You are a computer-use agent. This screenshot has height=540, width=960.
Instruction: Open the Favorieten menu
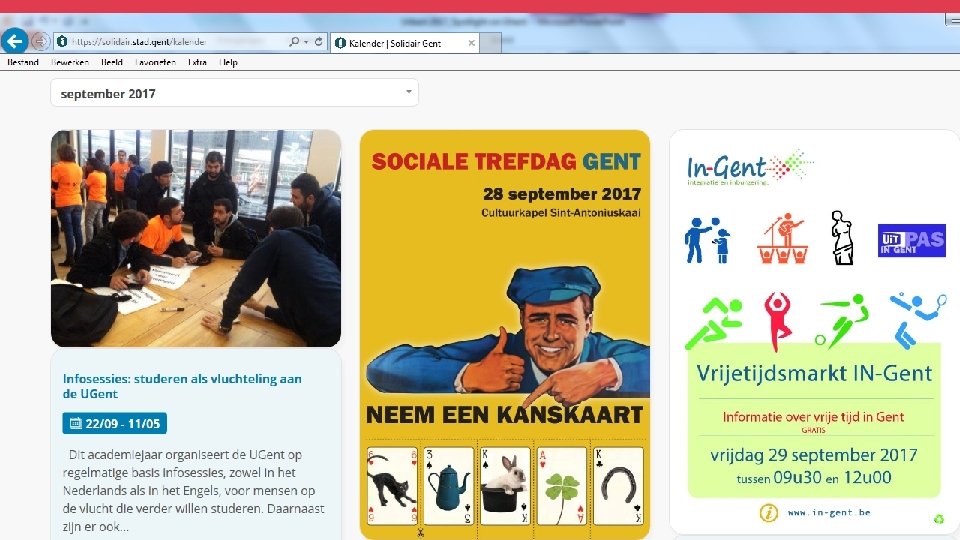156,62
